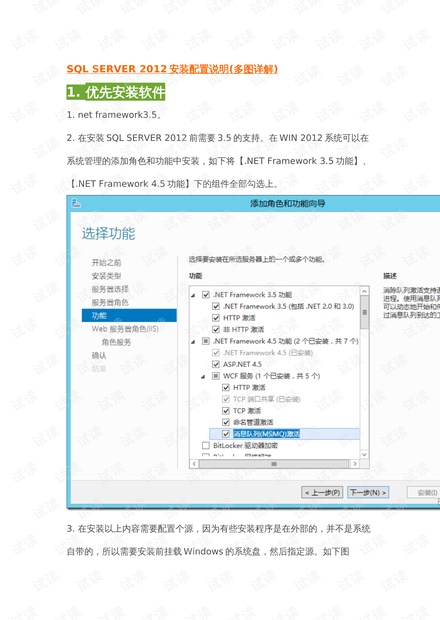Toggle HTTP 激活 checkbox under .NET 3.5

pos(216,318)
